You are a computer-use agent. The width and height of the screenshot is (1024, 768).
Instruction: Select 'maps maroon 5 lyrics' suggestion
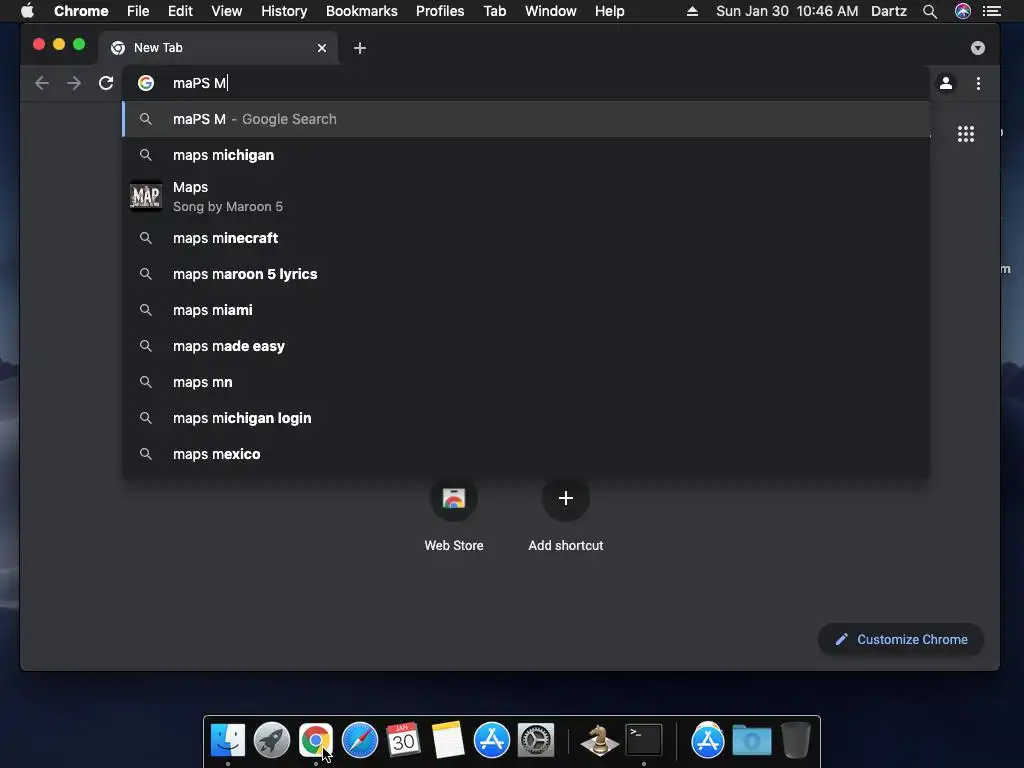[526, 274]
